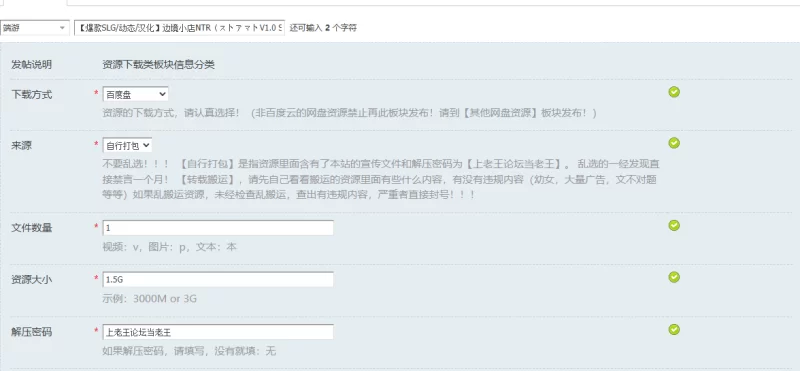800x371 pixels.
Task: Open the 端游 category dropdown
Action: coord(34,28)
